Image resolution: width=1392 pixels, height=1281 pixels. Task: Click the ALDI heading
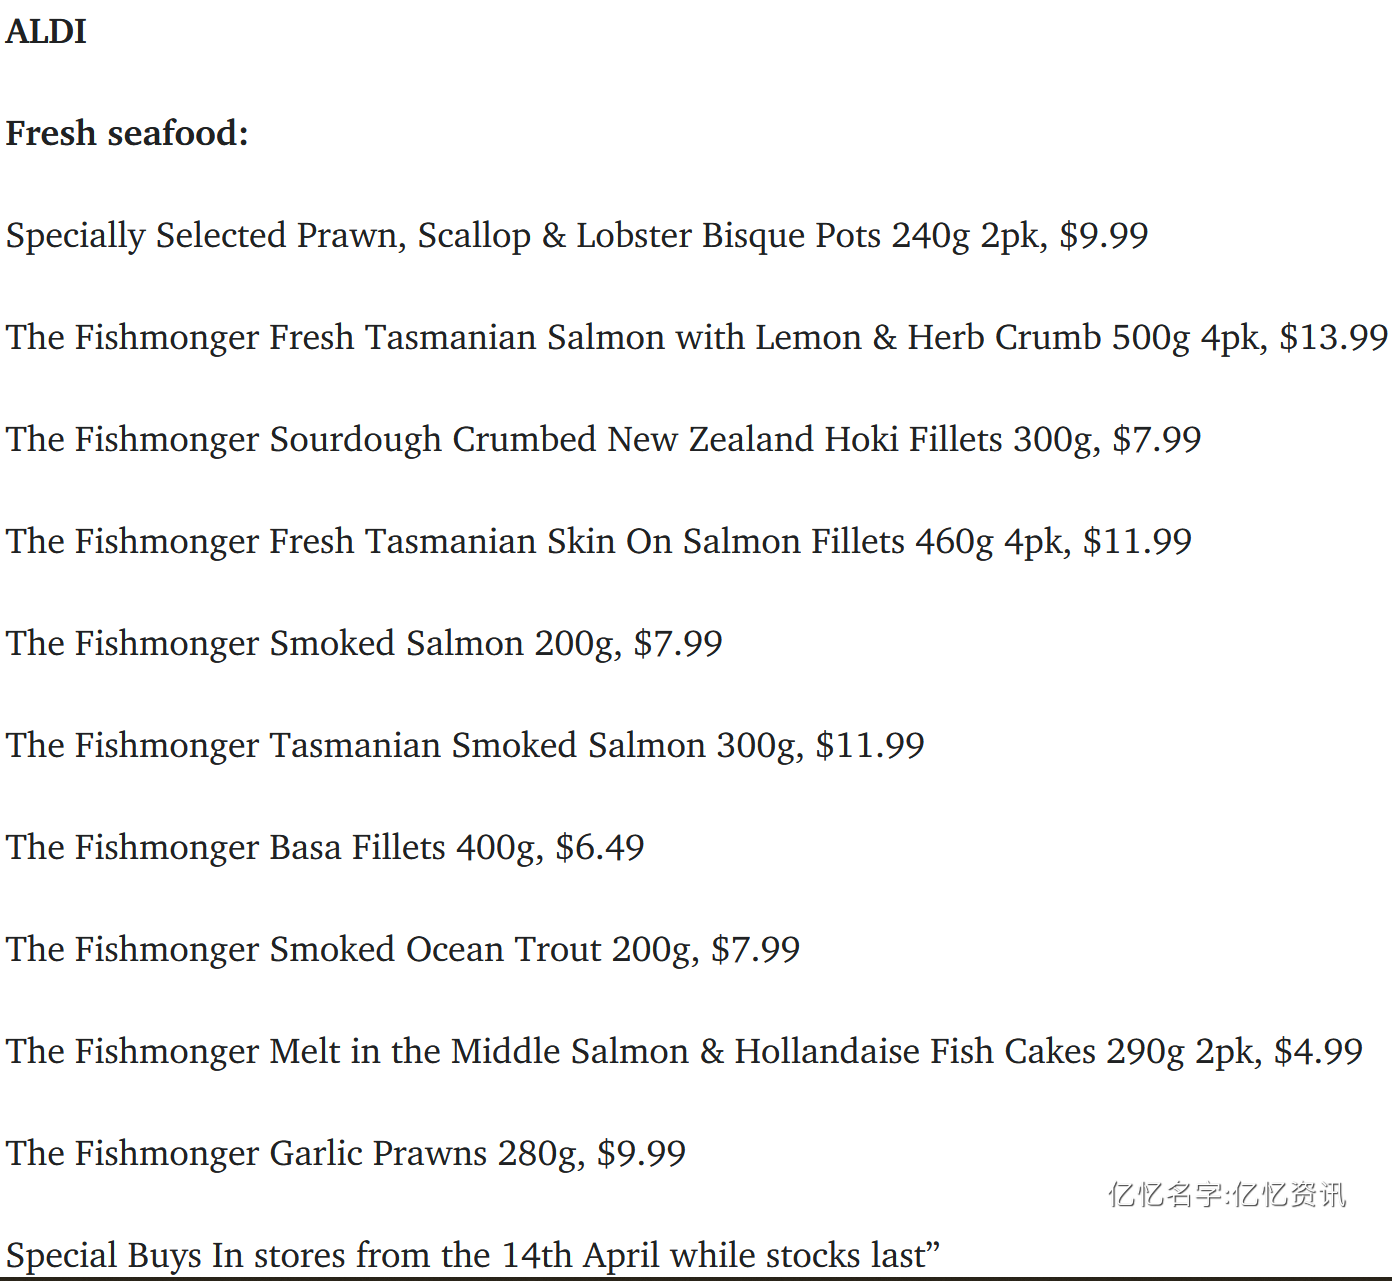coord(46,31)
